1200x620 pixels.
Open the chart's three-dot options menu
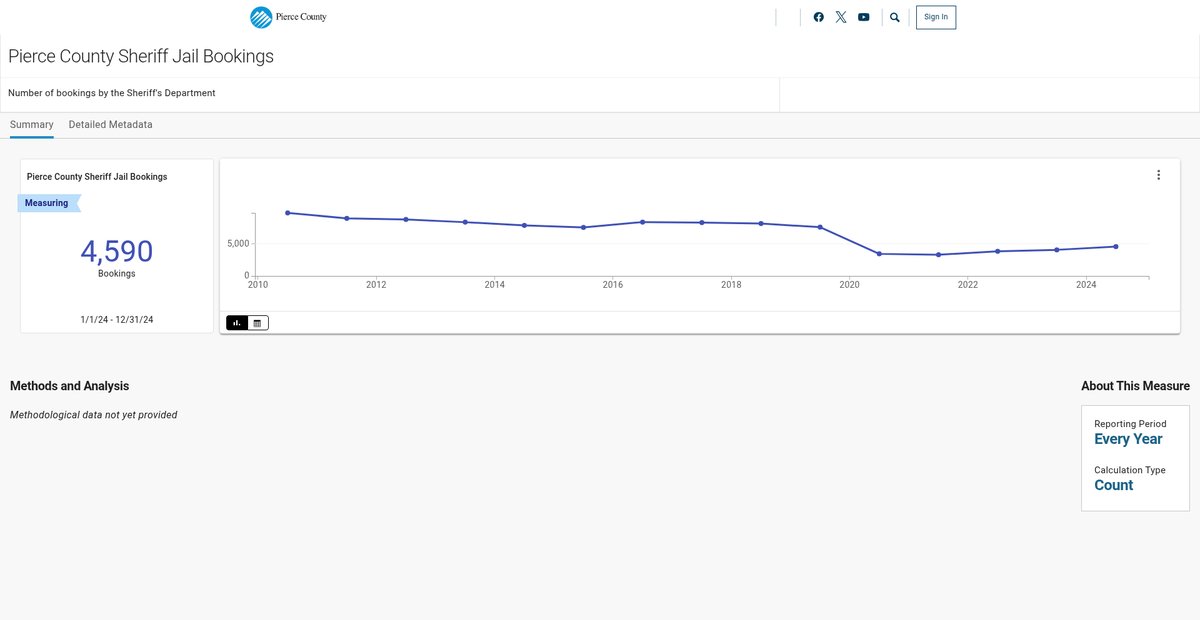(1158, 175)
